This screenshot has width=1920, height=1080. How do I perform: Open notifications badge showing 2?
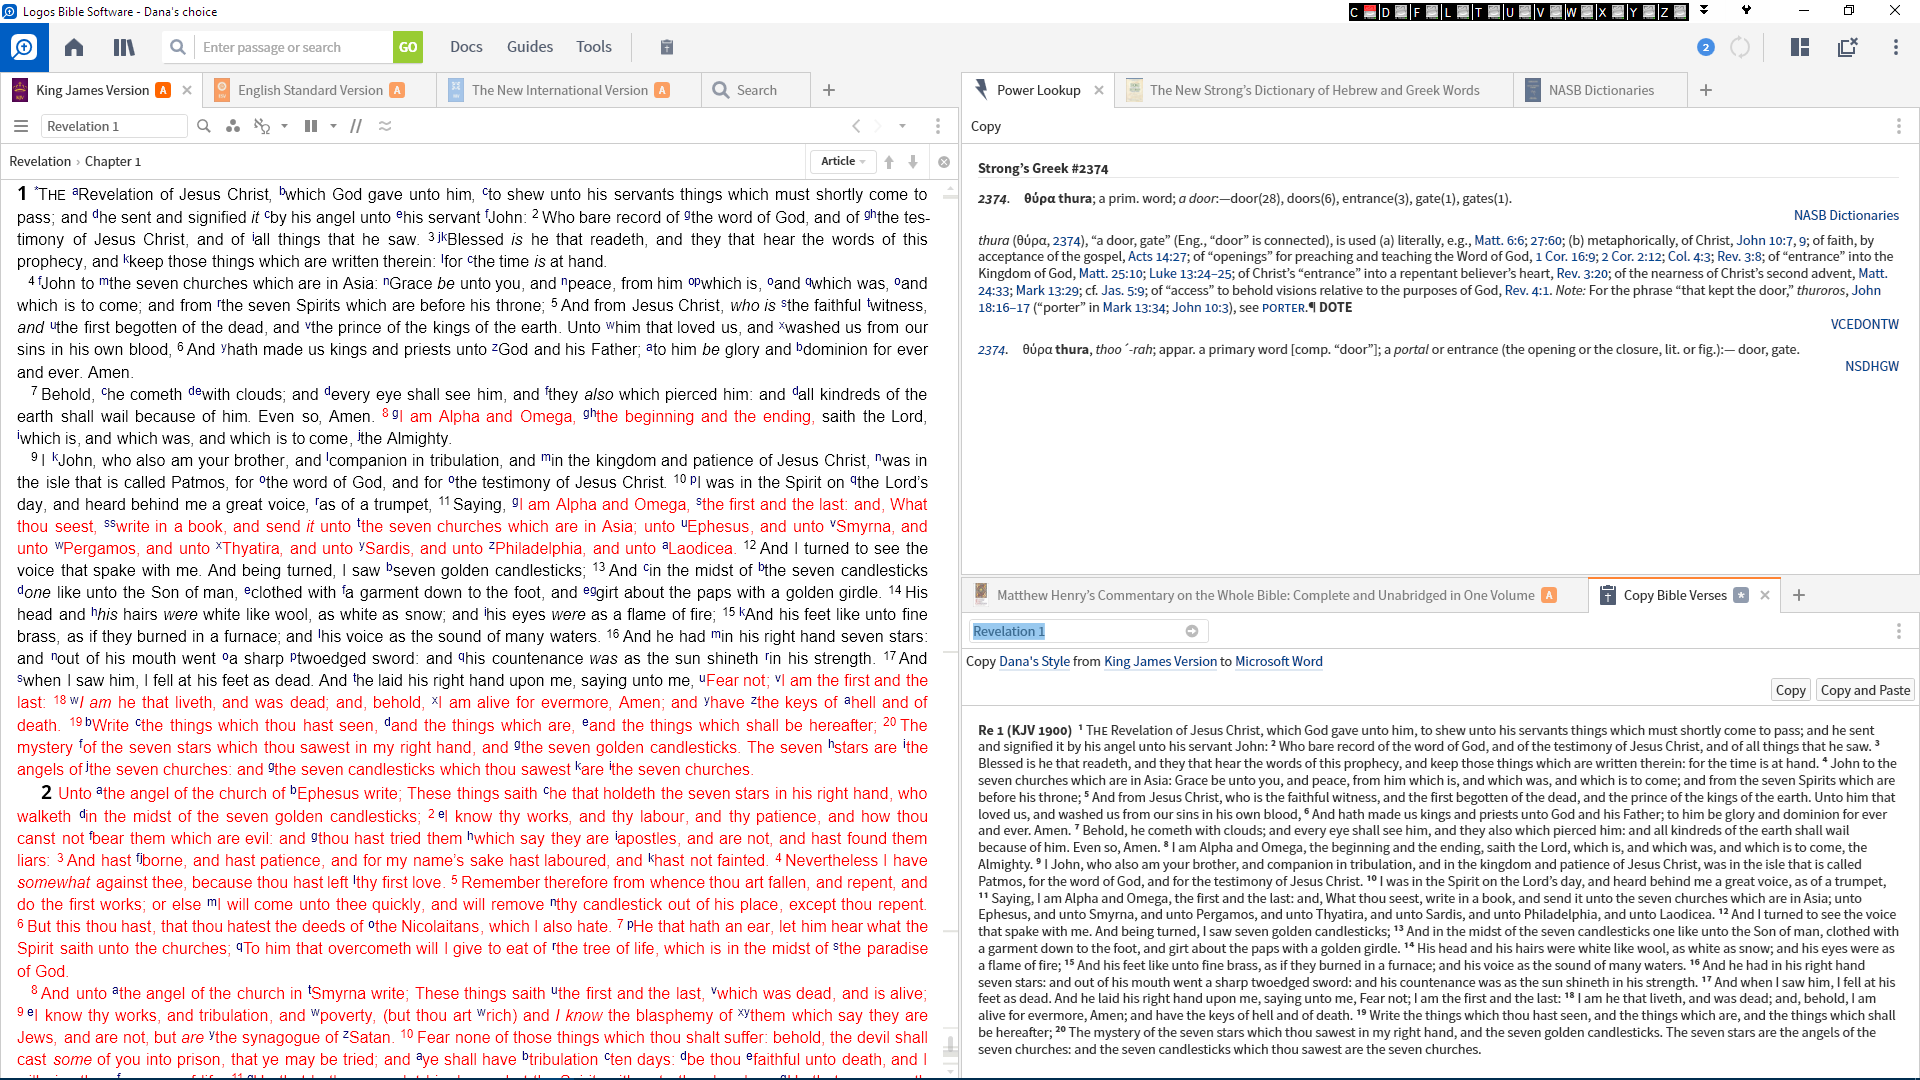coord(1706,47)
